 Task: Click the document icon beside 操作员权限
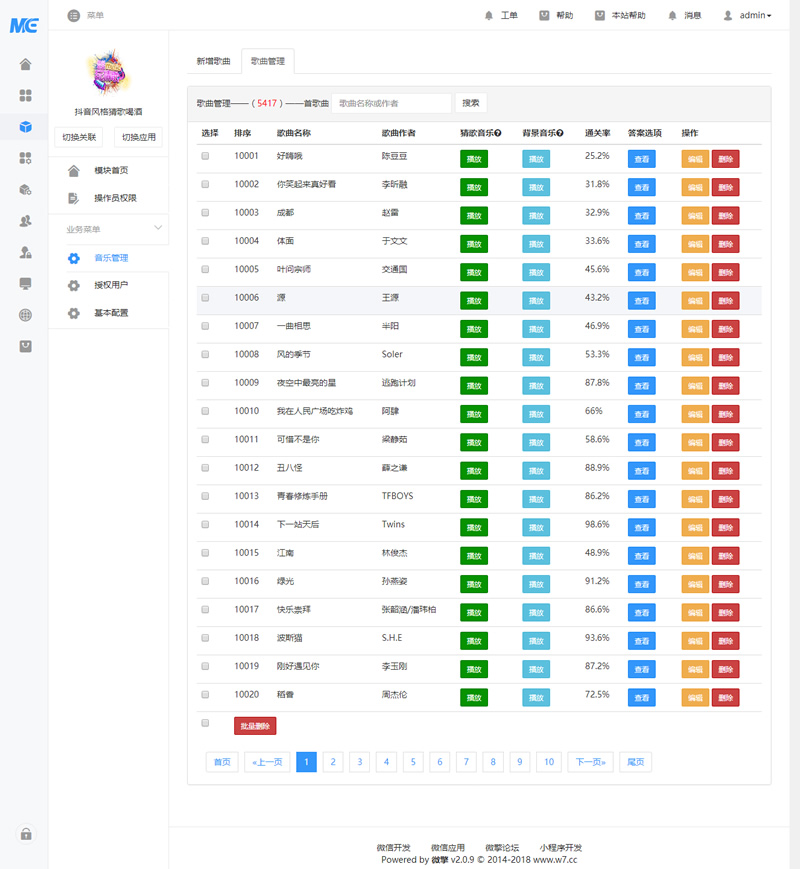72,198
